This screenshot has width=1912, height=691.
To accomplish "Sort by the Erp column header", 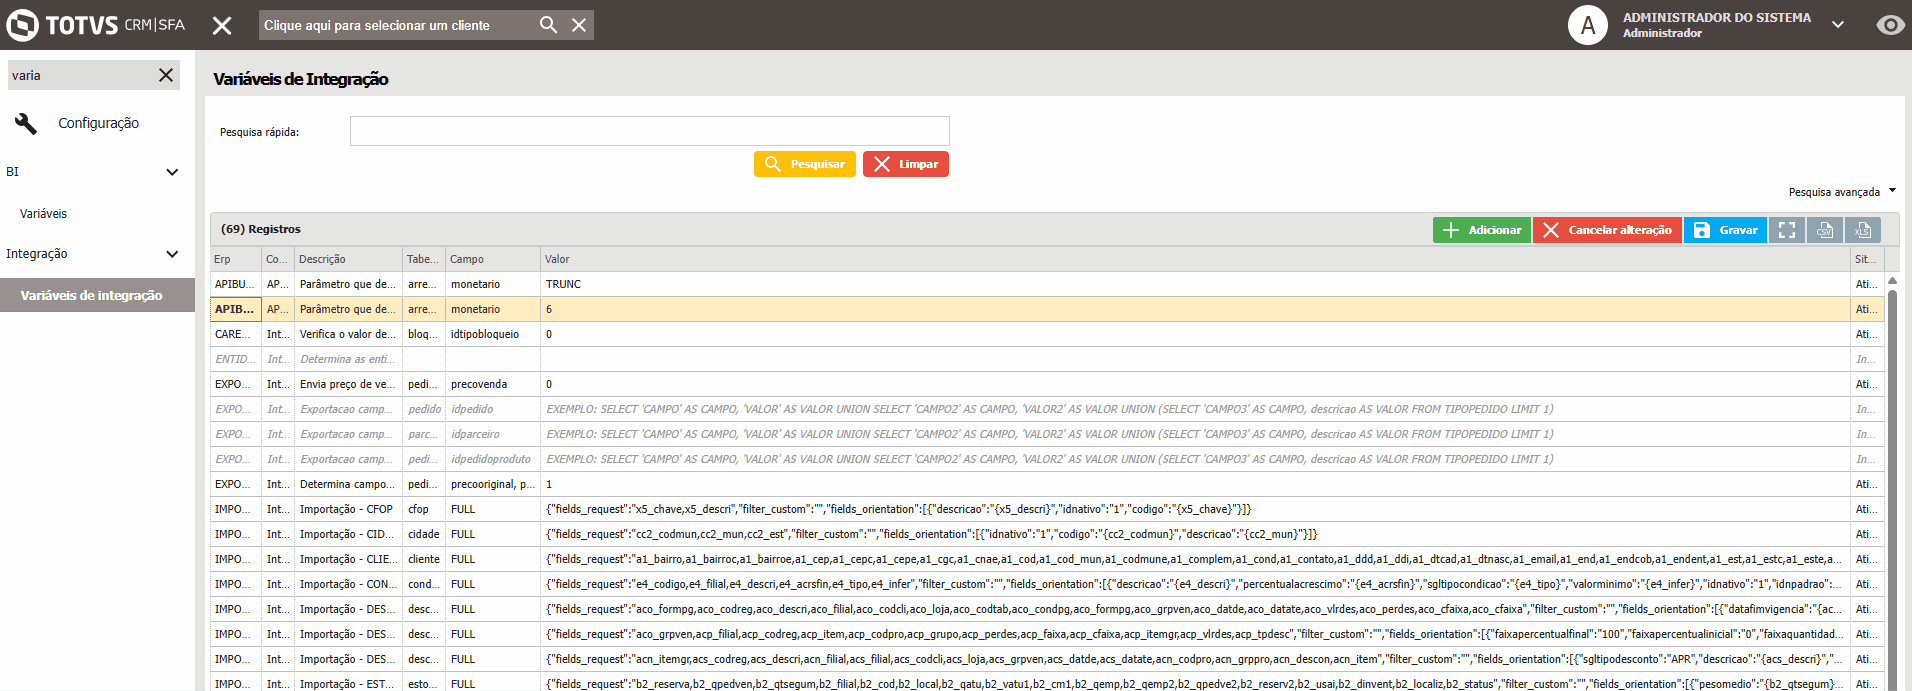I will coord(236,259).
